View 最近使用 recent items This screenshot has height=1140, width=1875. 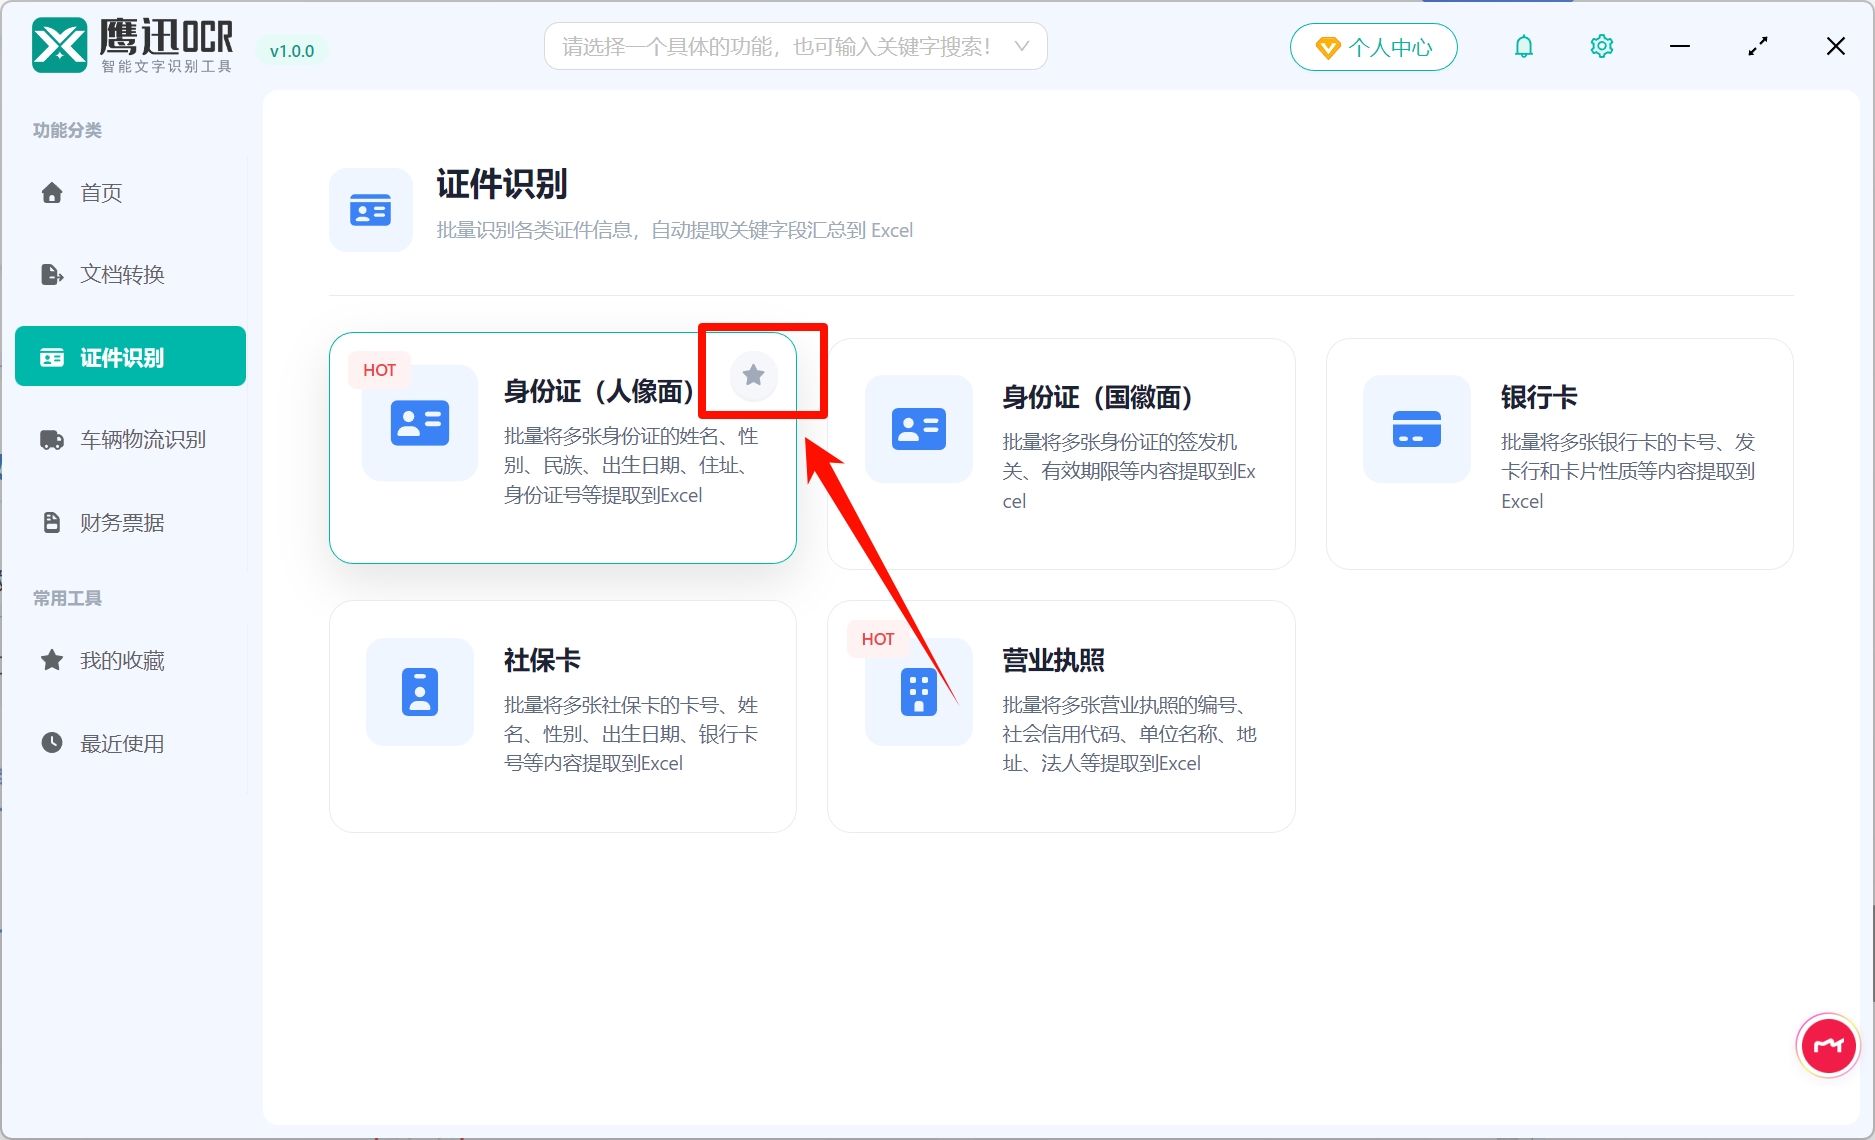point(121,743)
